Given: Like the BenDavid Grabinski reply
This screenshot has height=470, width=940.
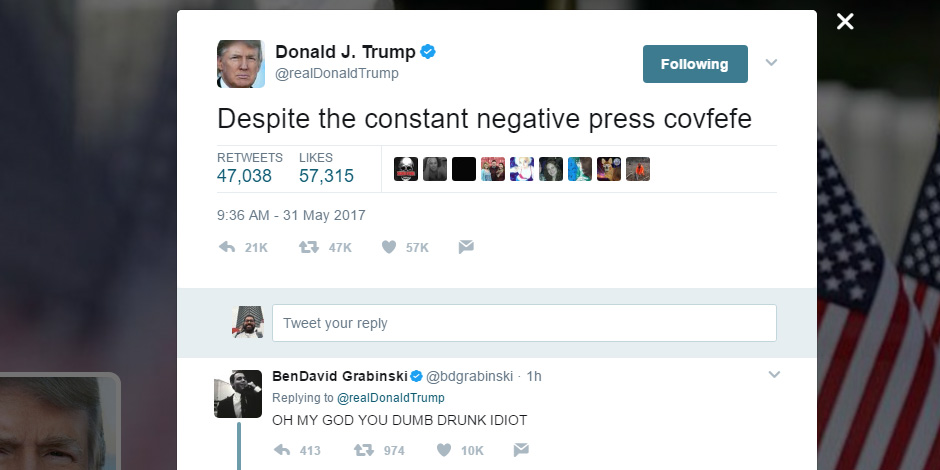Looking at the screenshot, I should 444,450.
